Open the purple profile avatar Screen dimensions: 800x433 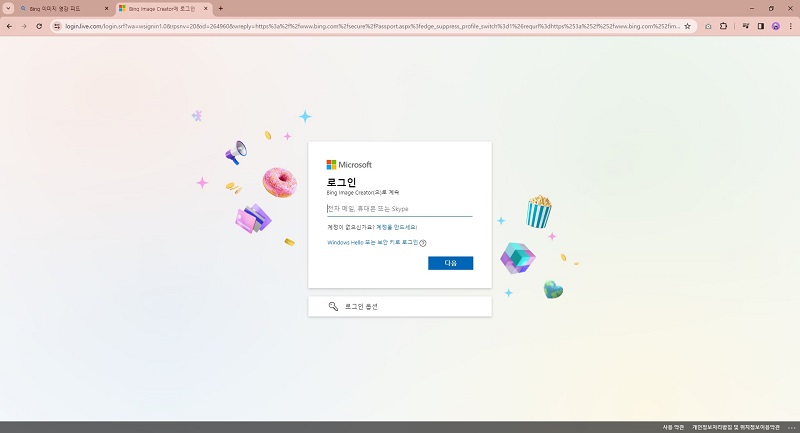coord(776,26)
